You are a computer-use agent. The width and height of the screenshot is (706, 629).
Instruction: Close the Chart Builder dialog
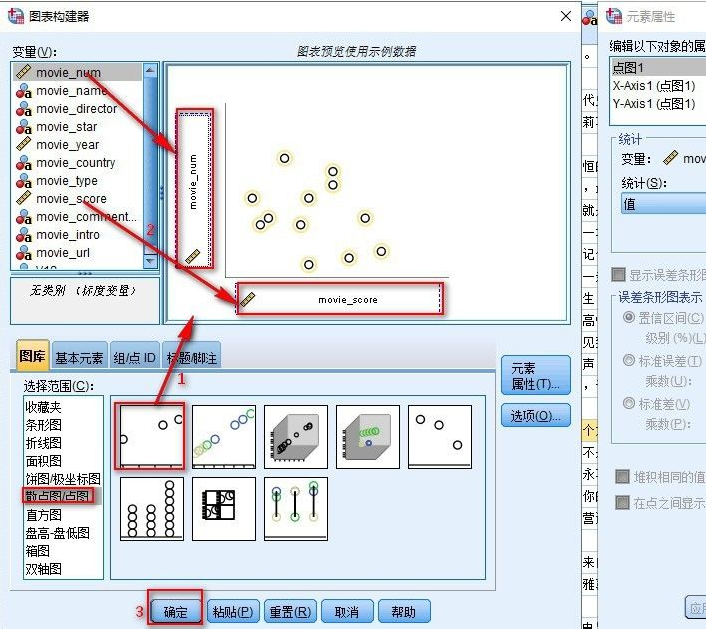pyautogui.click(x=566, y=16)
